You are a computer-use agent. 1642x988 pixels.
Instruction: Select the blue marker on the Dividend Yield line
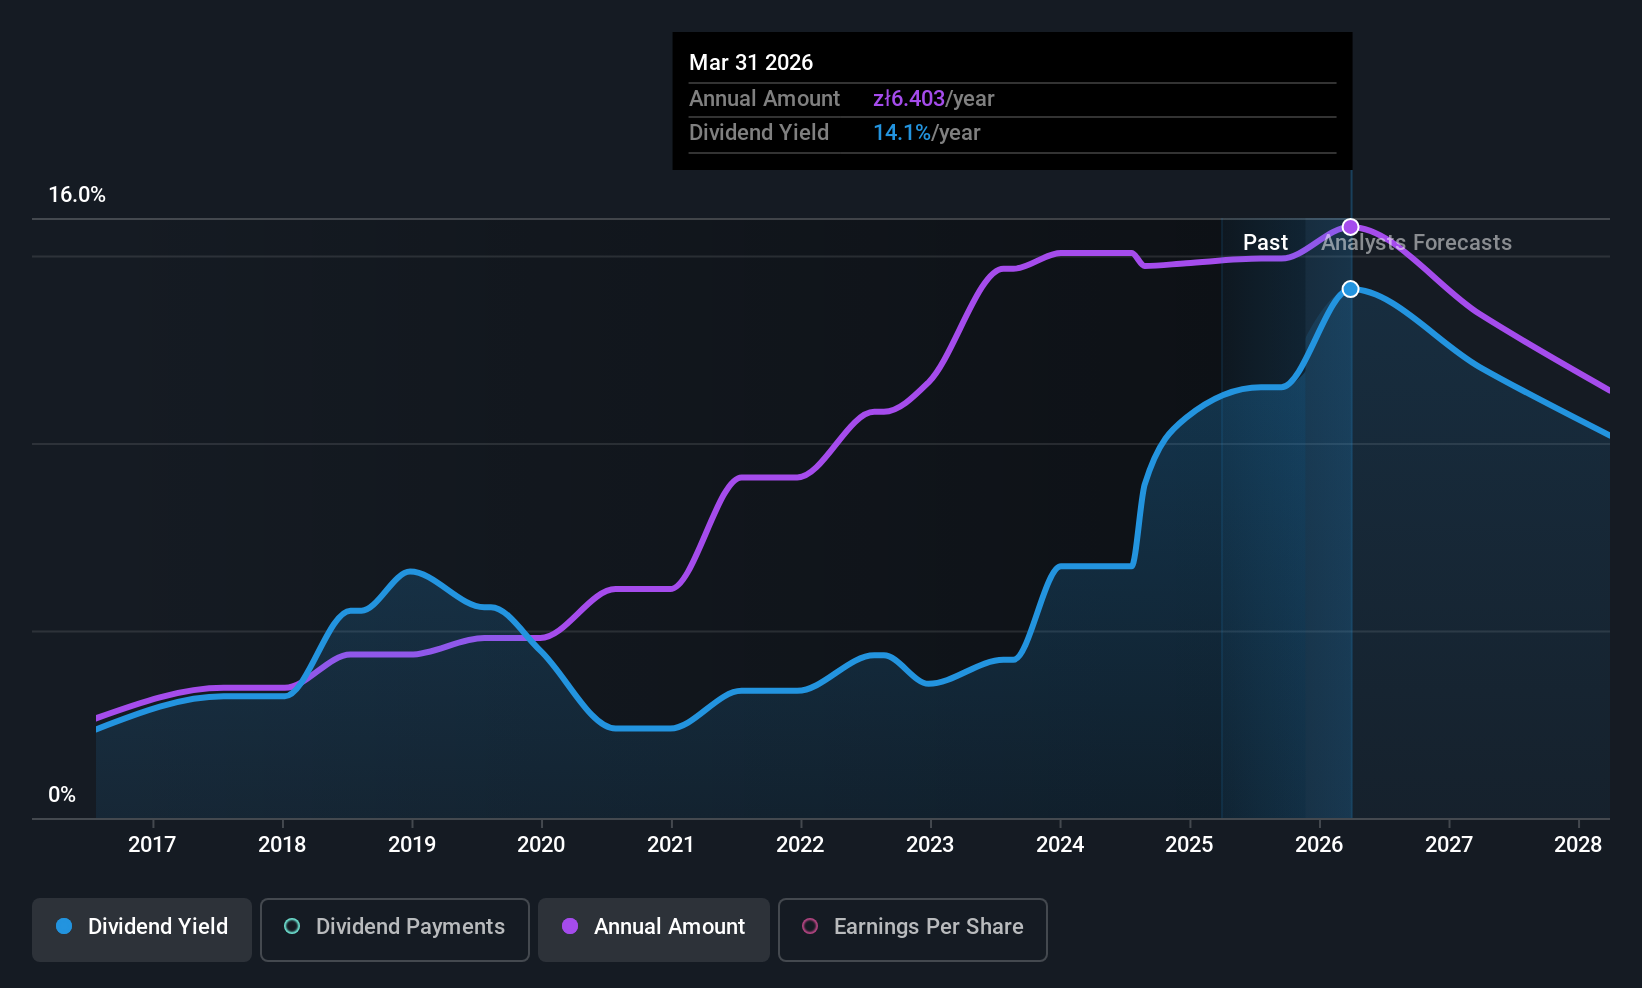pos(1351,289)
